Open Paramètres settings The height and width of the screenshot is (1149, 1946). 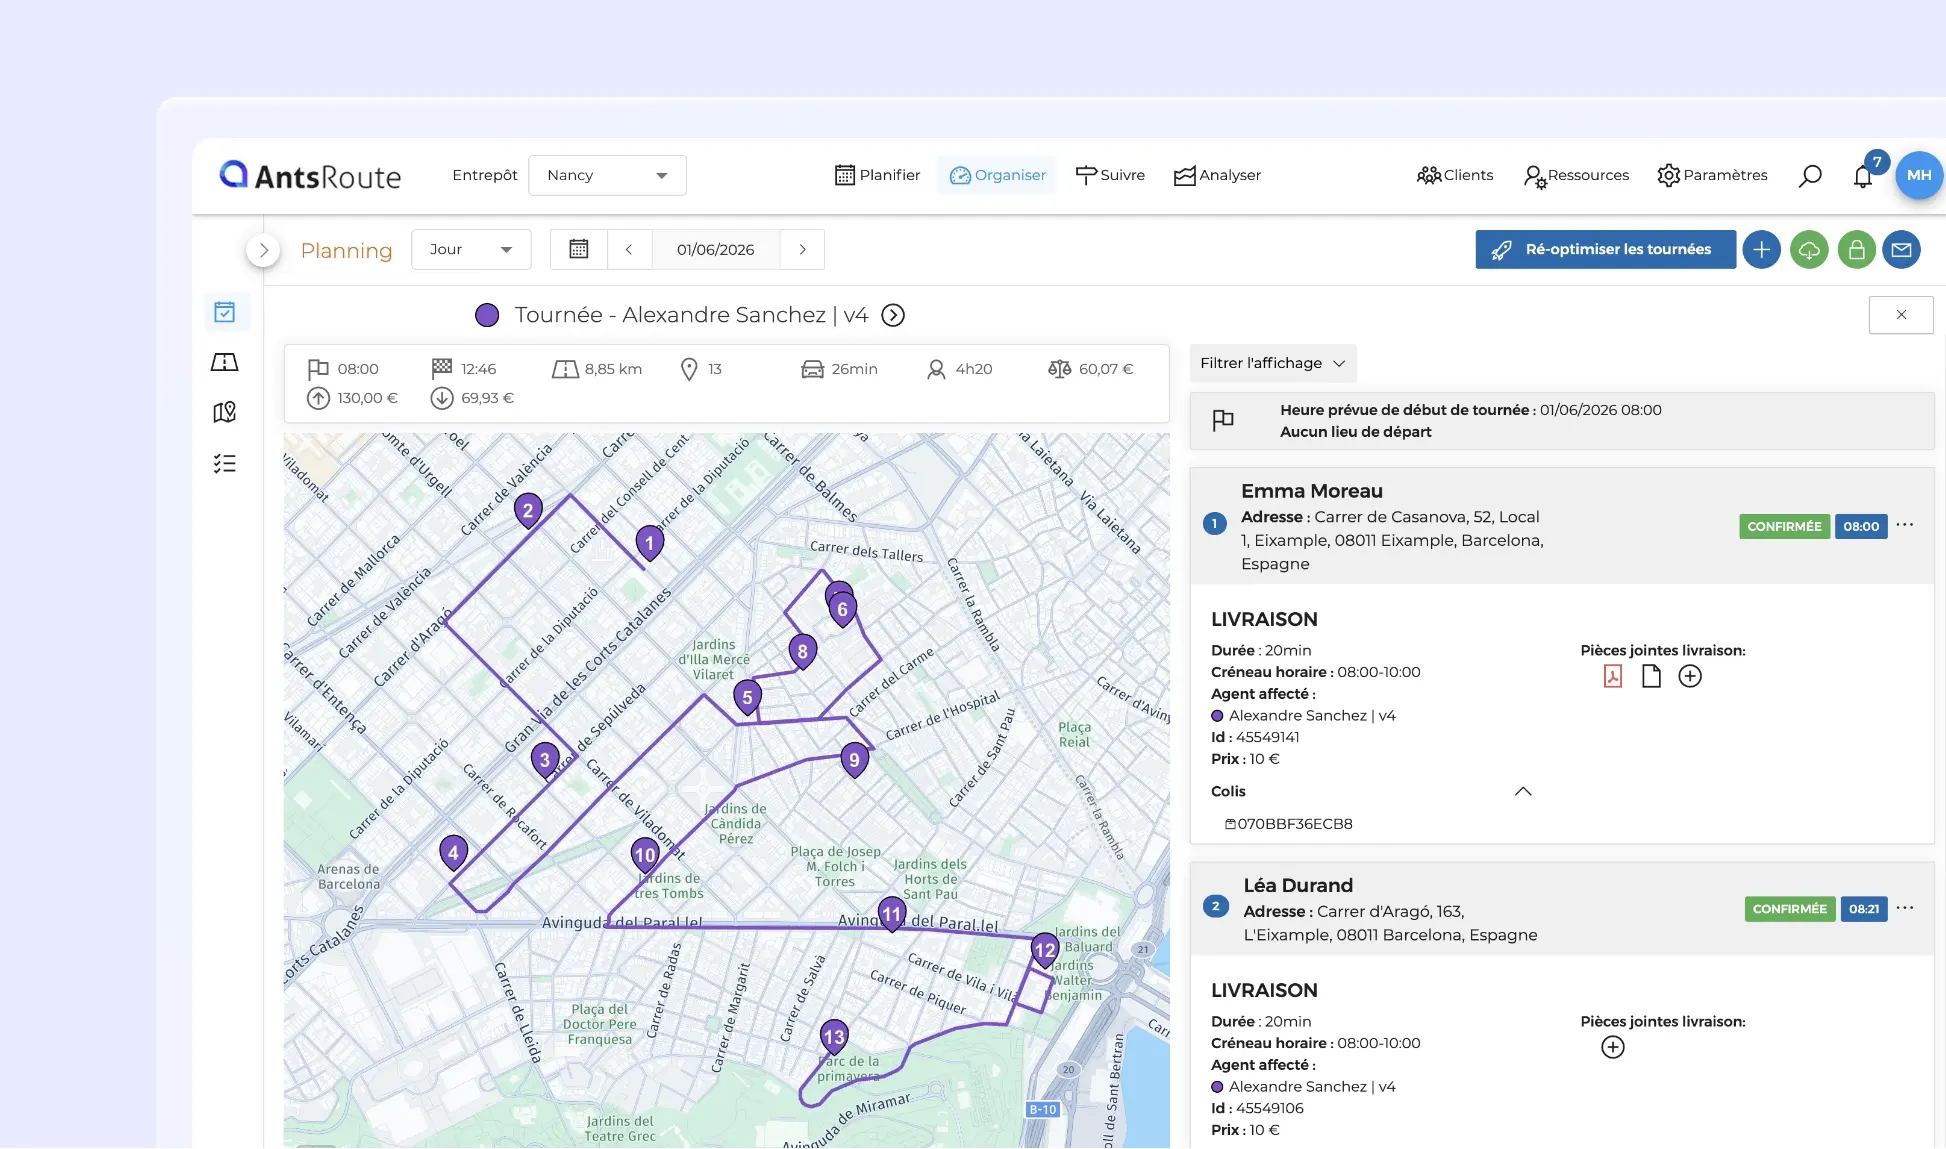click(x=1712, y=175)
